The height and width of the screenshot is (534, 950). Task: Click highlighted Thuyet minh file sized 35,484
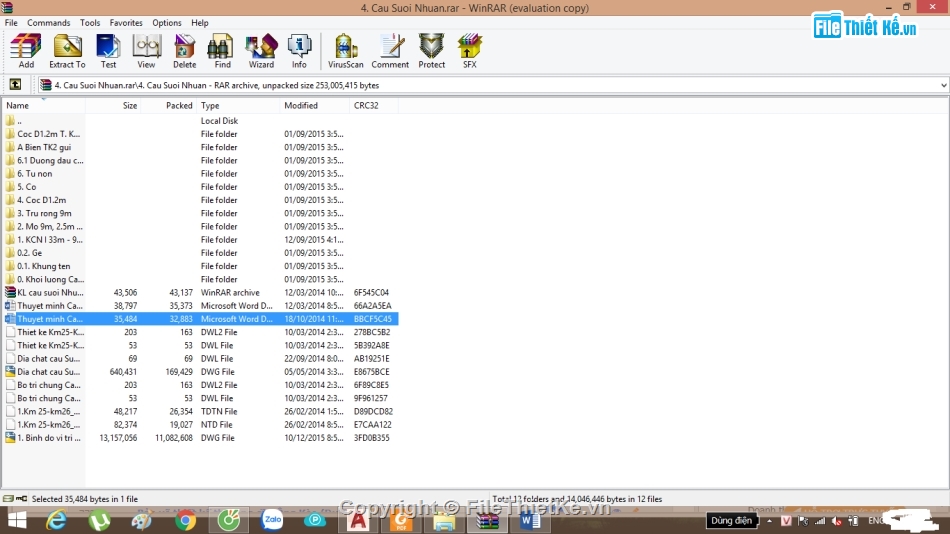click(x=201, y=319)
